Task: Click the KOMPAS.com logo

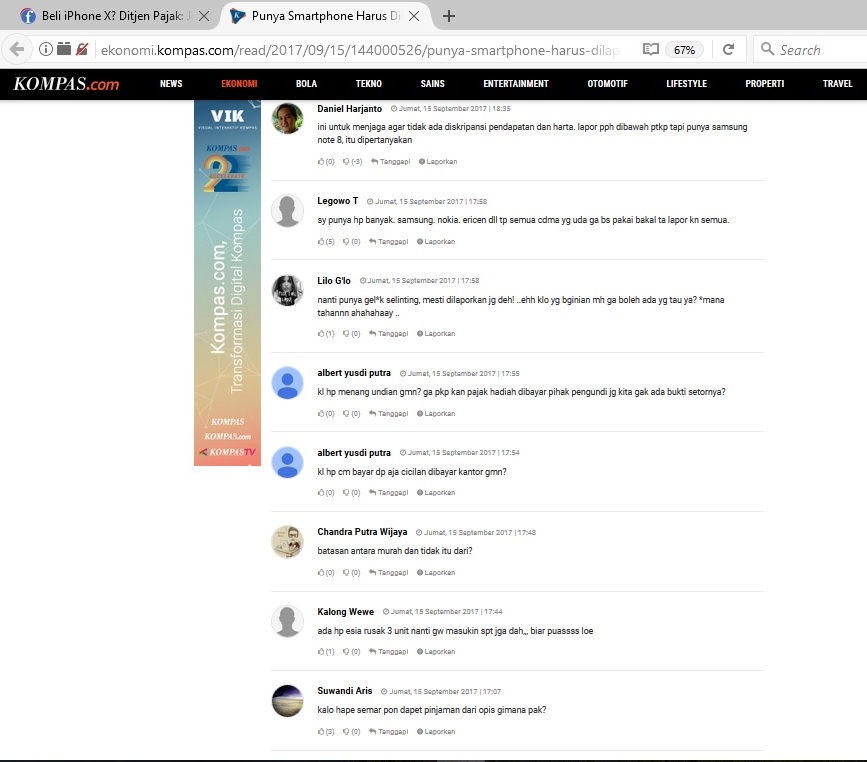Action: (x=66, y=84)
